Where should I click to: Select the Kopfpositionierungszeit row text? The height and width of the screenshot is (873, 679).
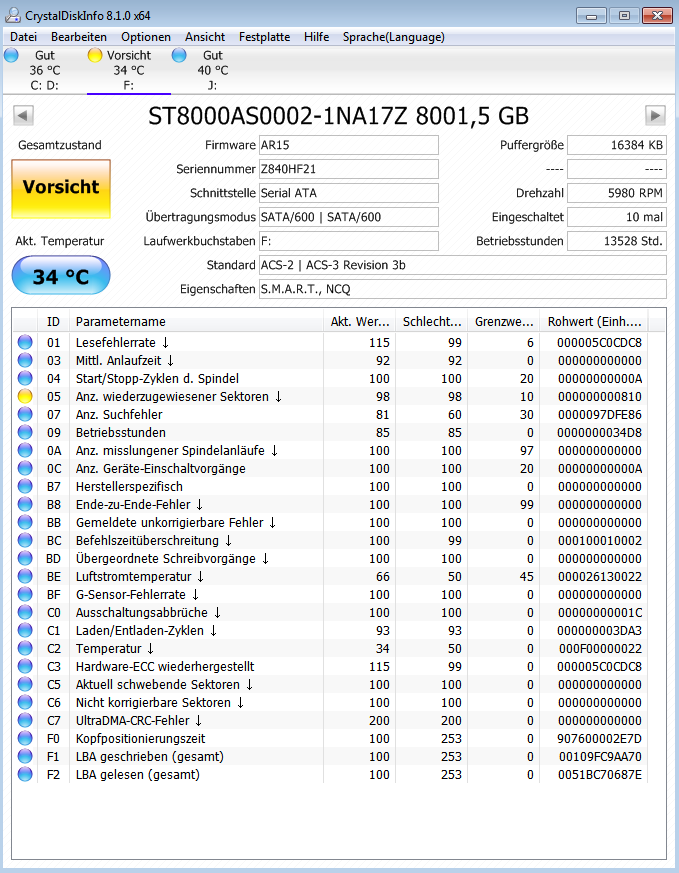click(x=140, y=738)
